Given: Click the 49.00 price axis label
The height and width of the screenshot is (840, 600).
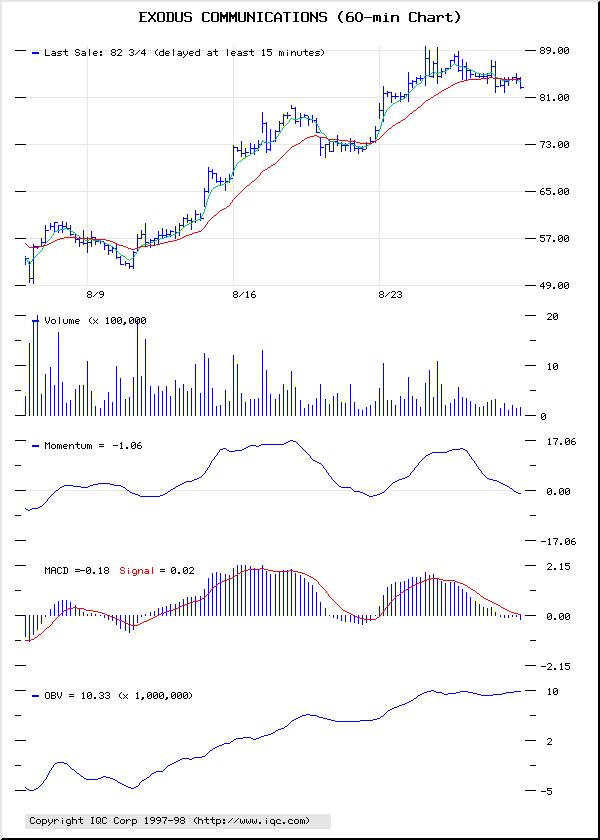Looking at the screenshot, I should 554,286.
